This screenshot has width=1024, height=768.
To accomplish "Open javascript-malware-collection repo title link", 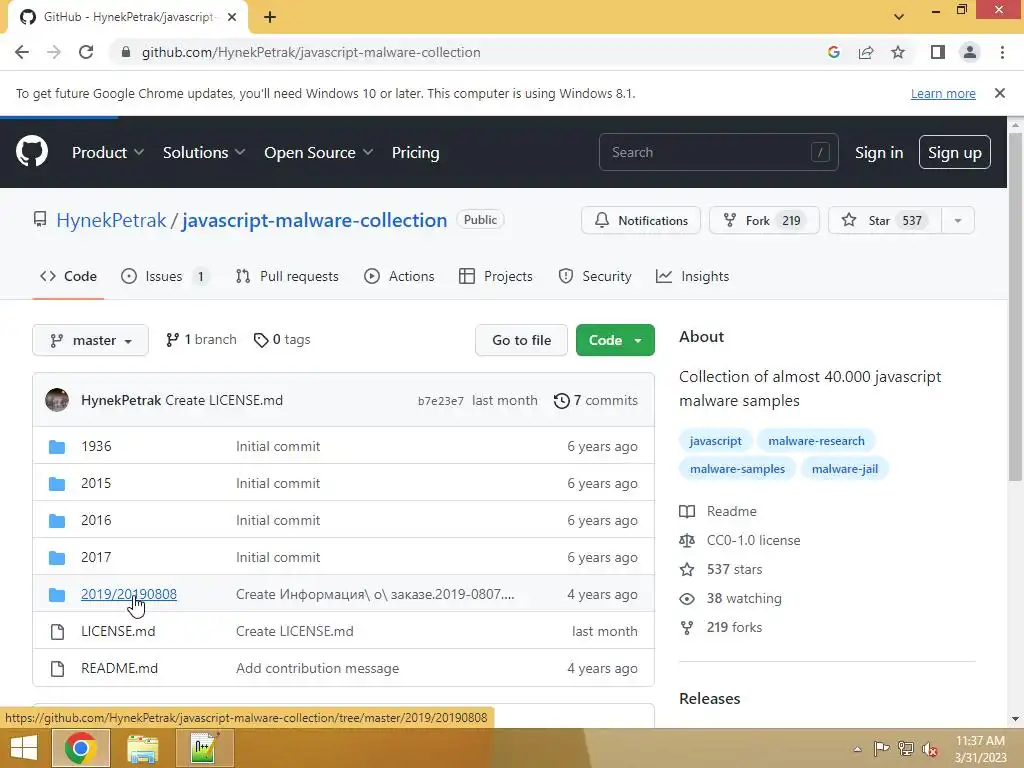I will (x=314, y=221).
